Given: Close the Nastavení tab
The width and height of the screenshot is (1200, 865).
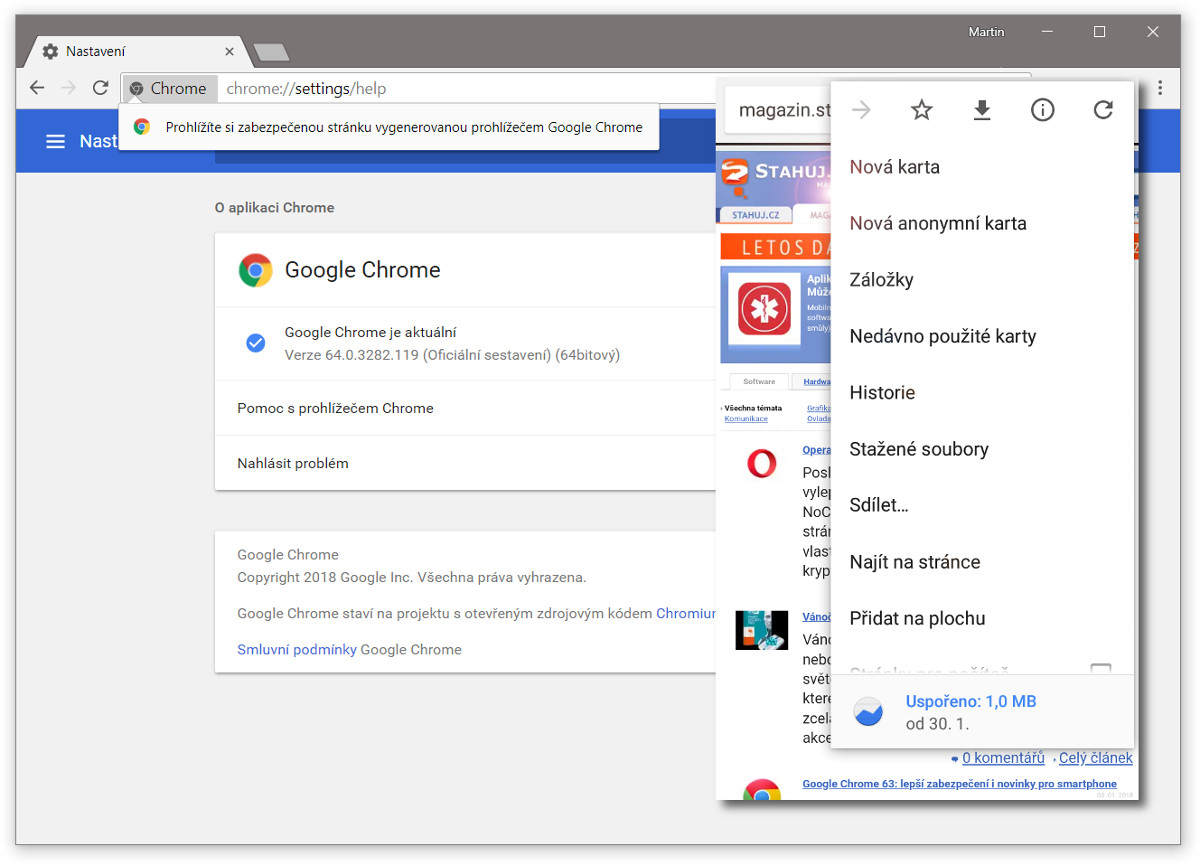Looking at the screenshot, I should tap(230, 51).
